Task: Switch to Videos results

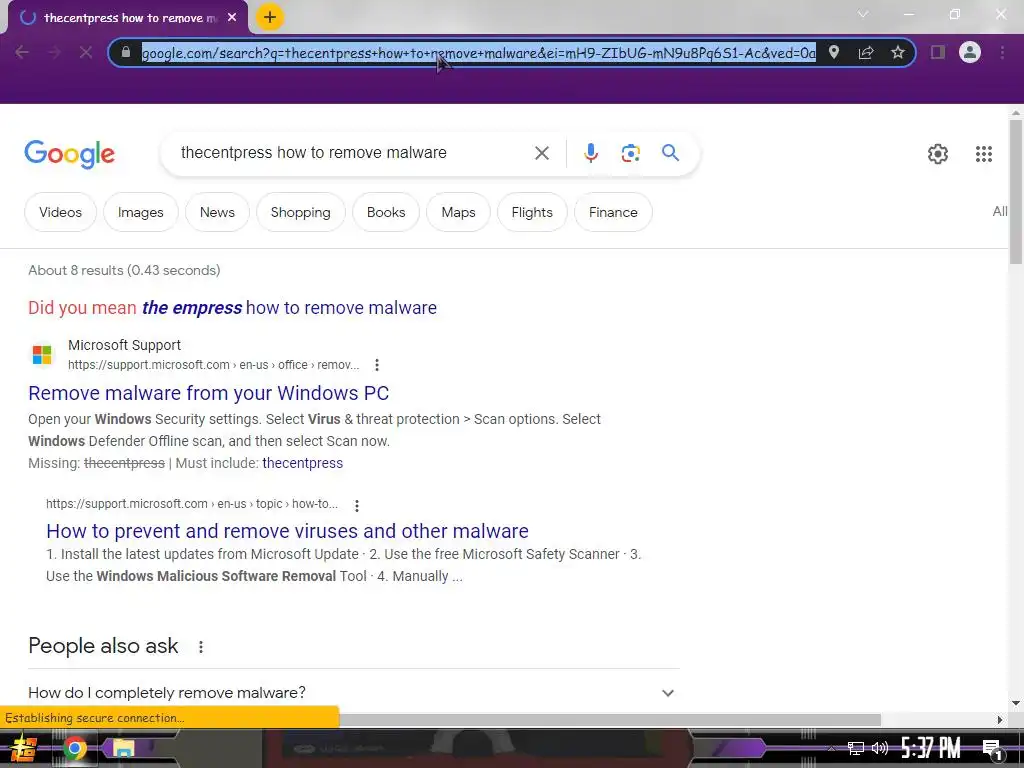Action: (60, 212)
